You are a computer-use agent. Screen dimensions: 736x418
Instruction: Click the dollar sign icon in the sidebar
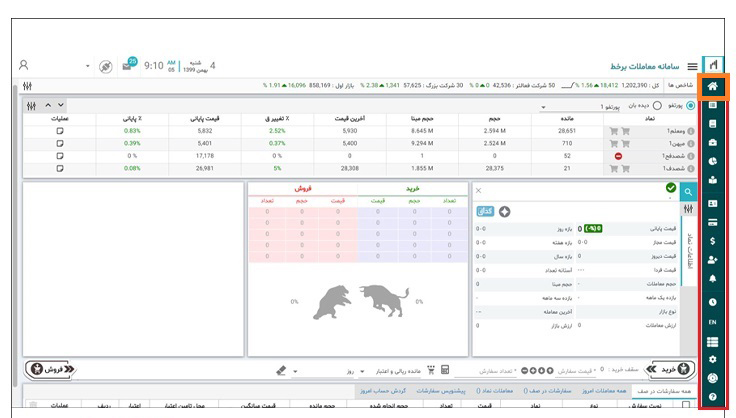[713, 241]
